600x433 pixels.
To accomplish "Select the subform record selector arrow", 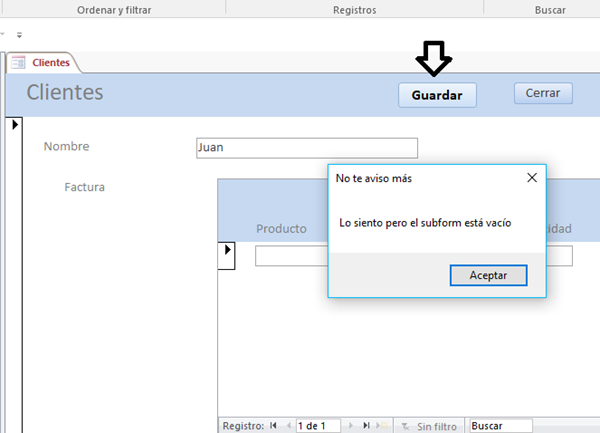I will tap(227, 250).
